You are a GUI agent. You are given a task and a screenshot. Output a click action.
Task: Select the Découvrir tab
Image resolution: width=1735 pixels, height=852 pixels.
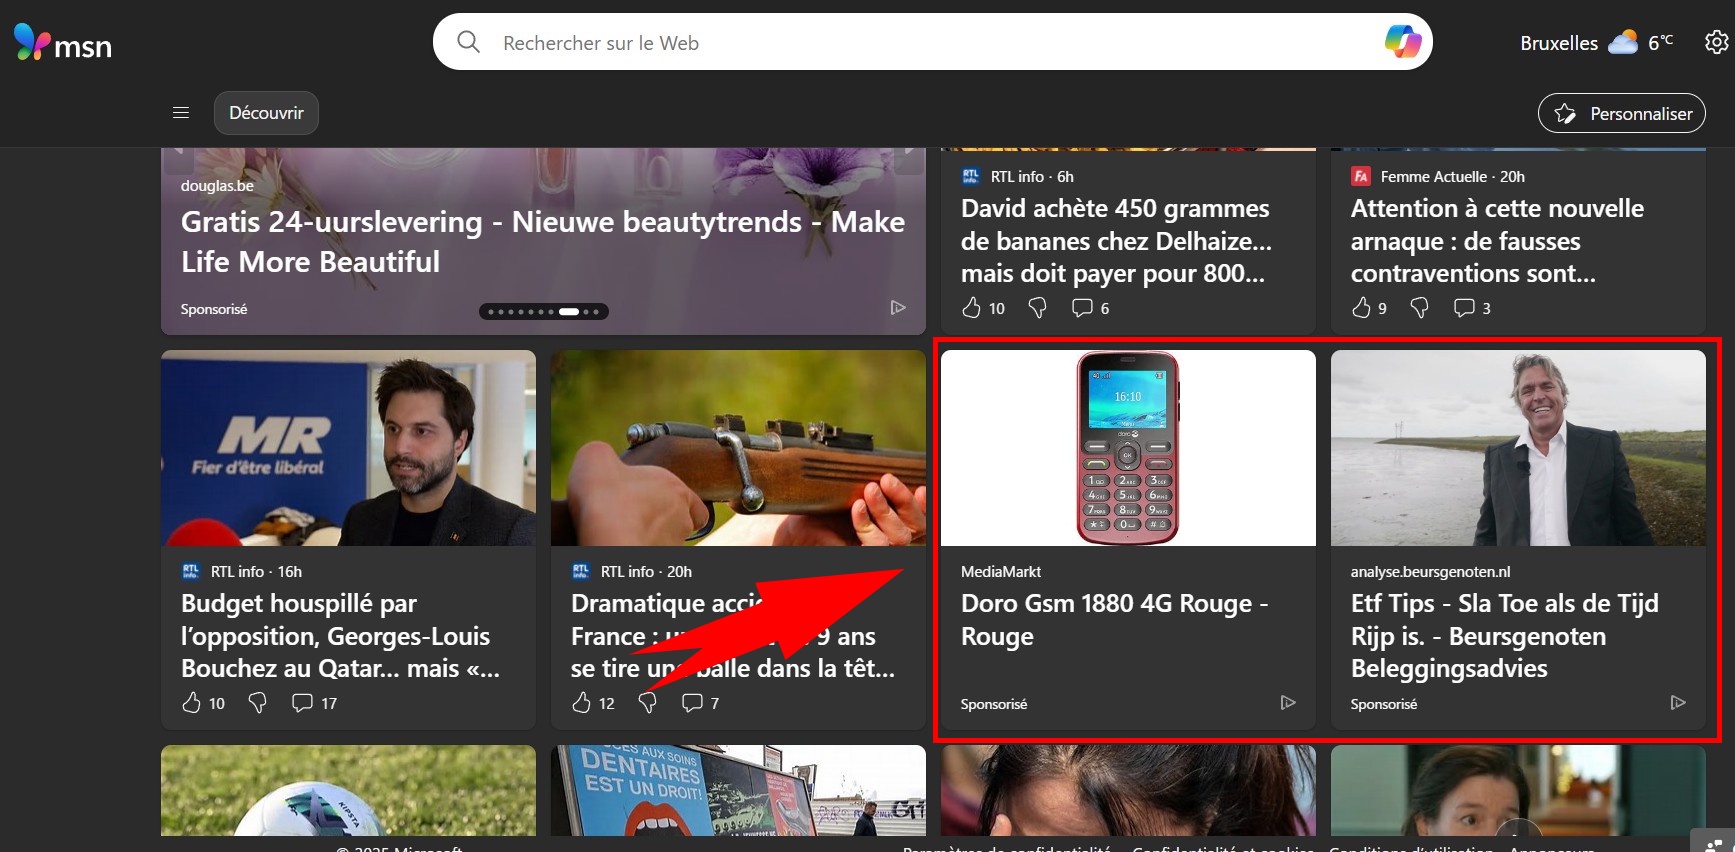tap(266, 113)
